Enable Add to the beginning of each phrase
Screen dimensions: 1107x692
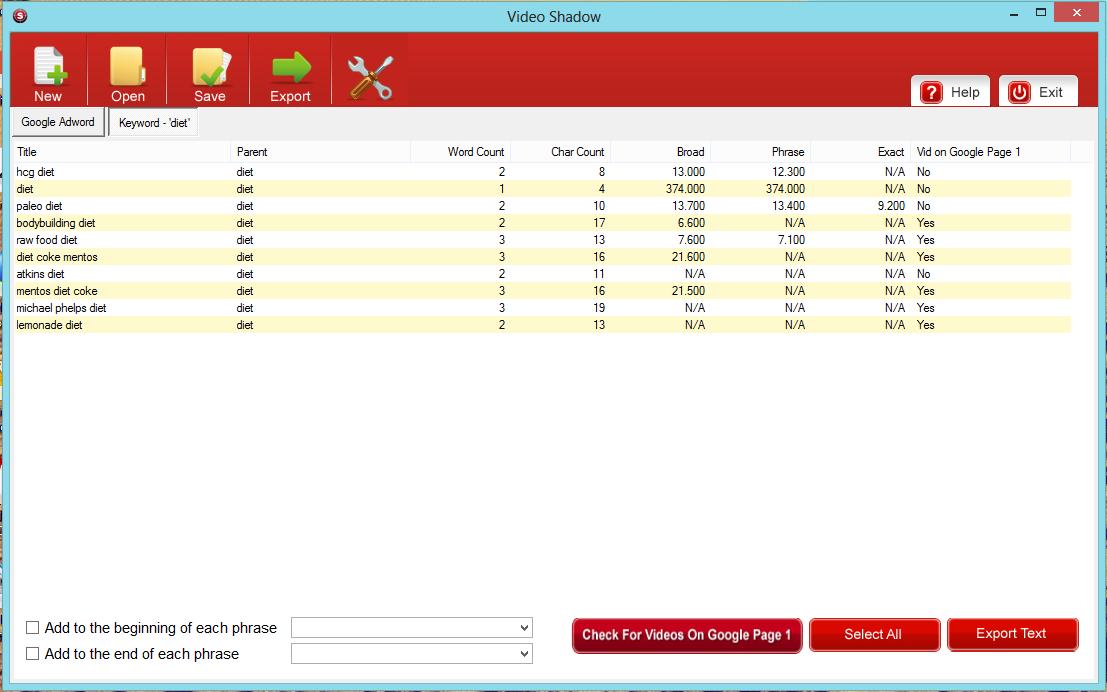32,628
